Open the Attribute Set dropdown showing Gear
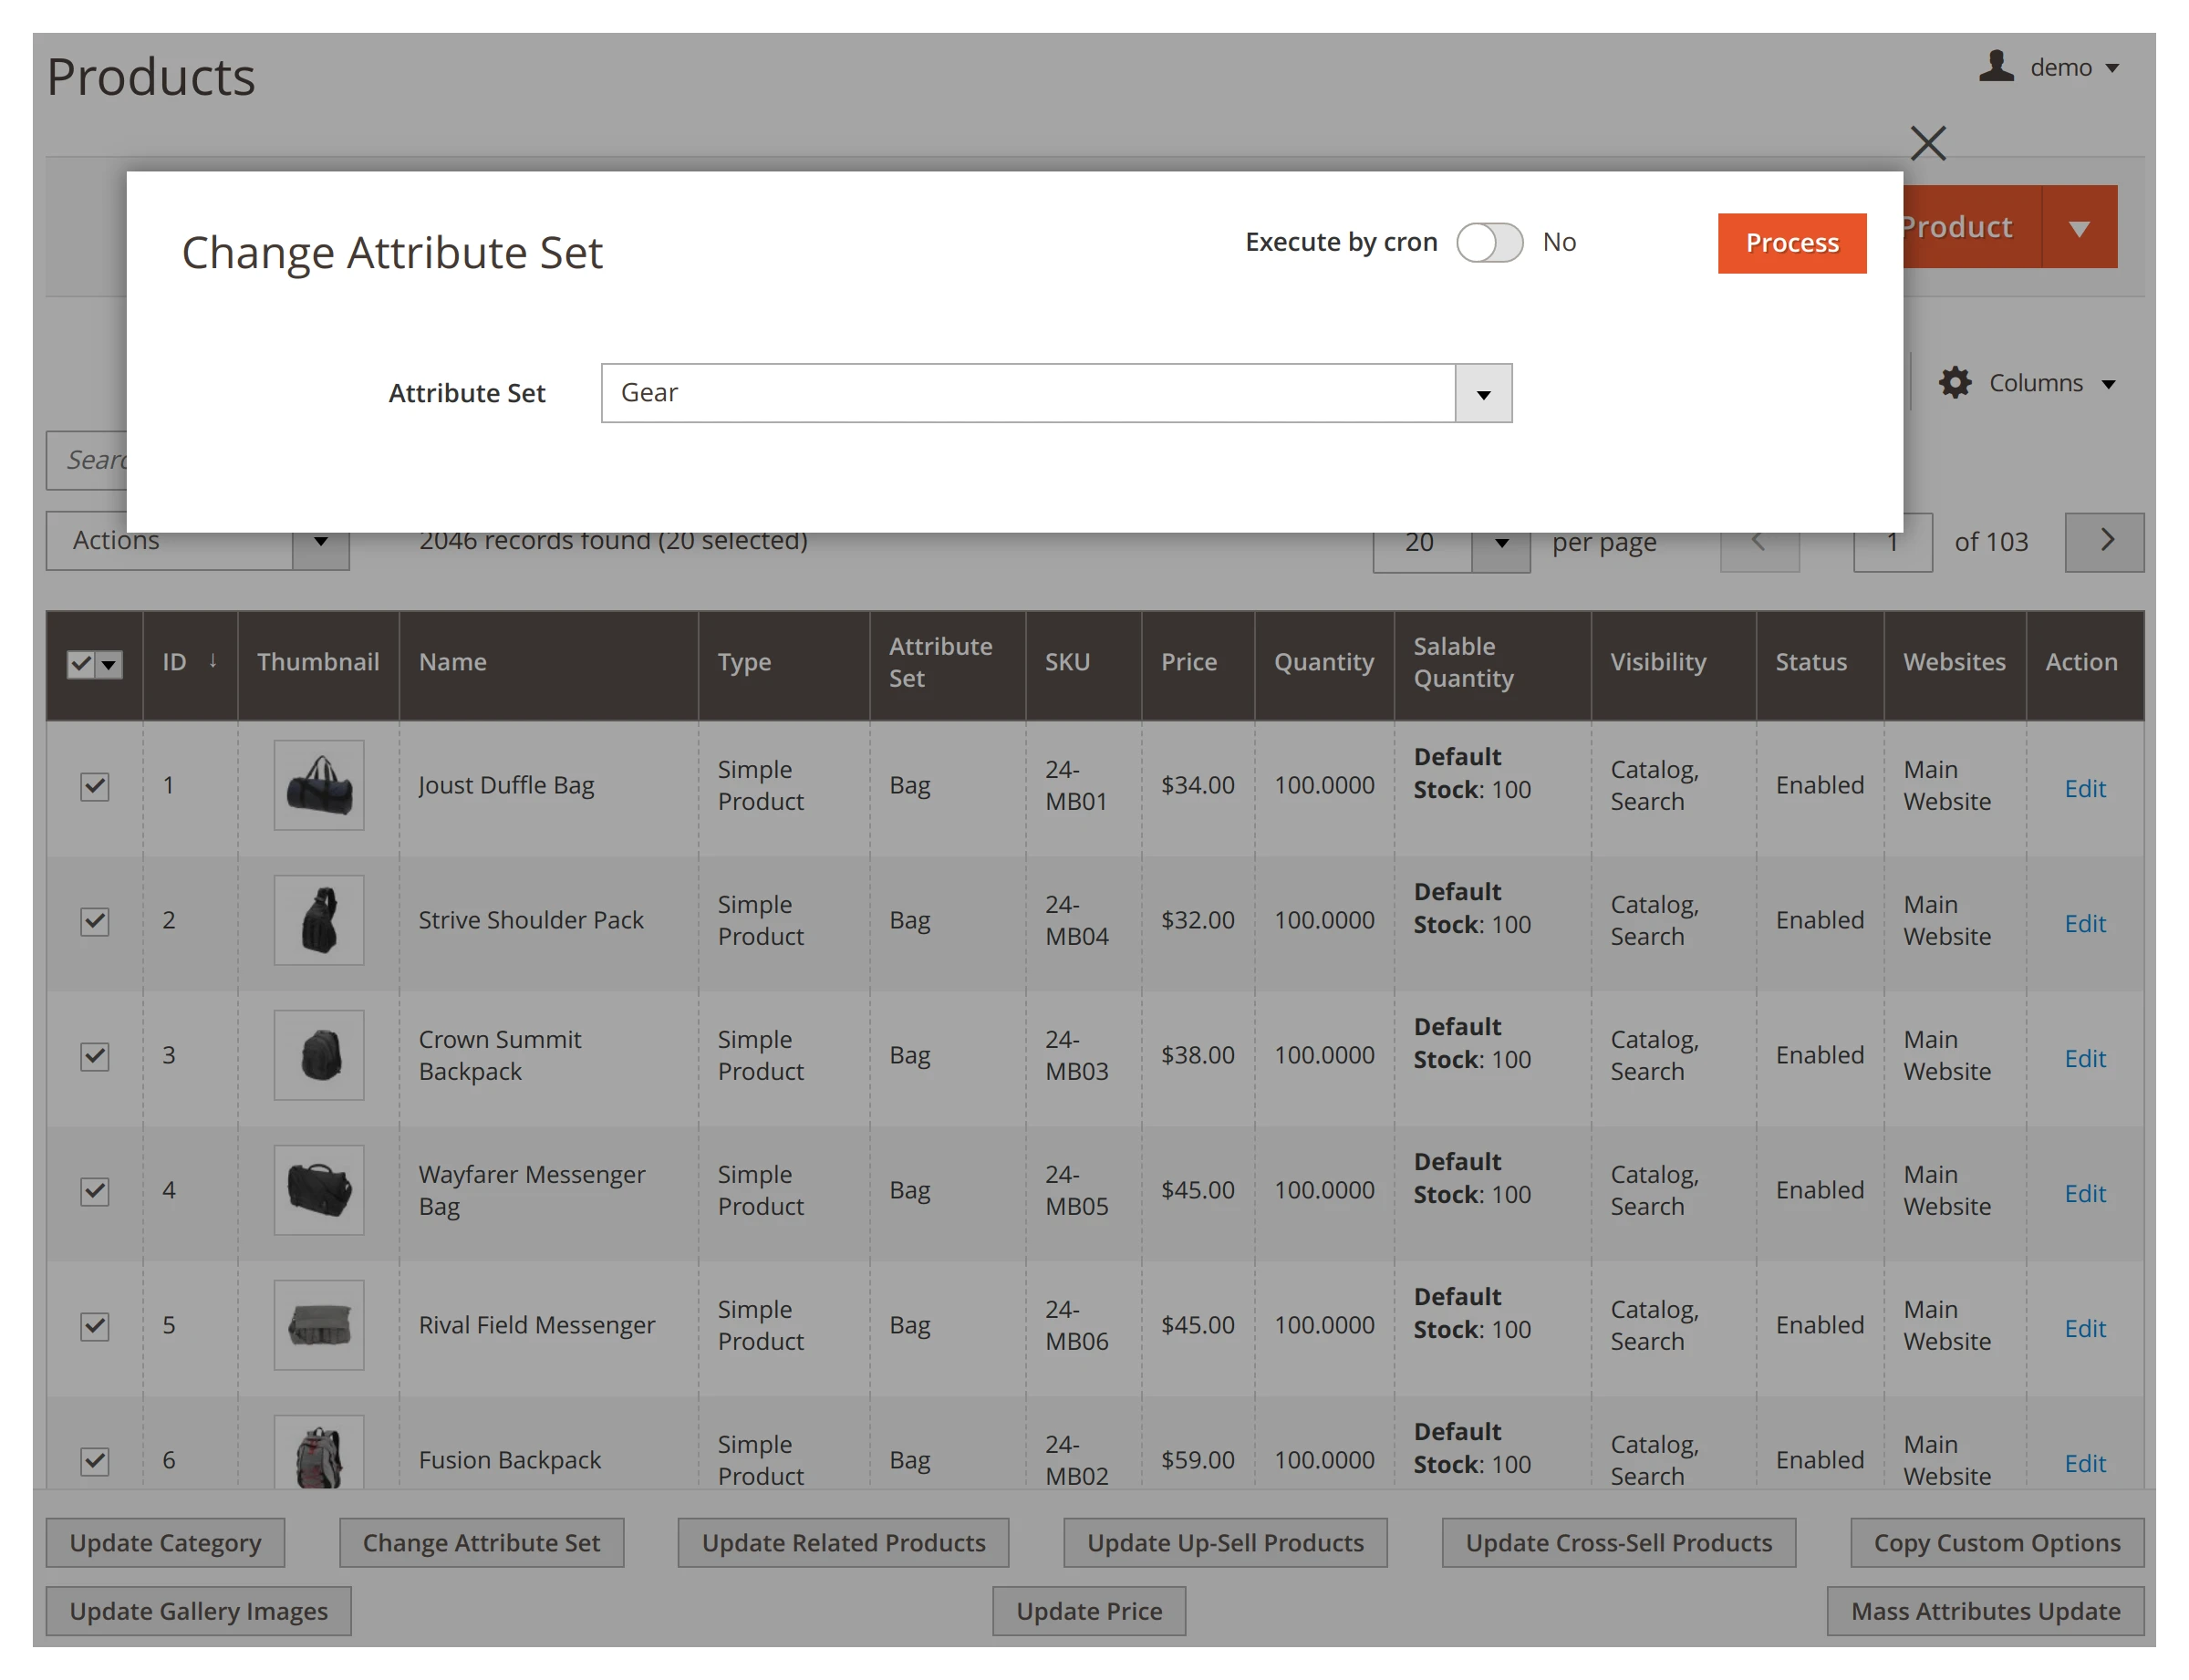The width and height of the screenshot is (2189, 1680). click(x=1482, y=393)
